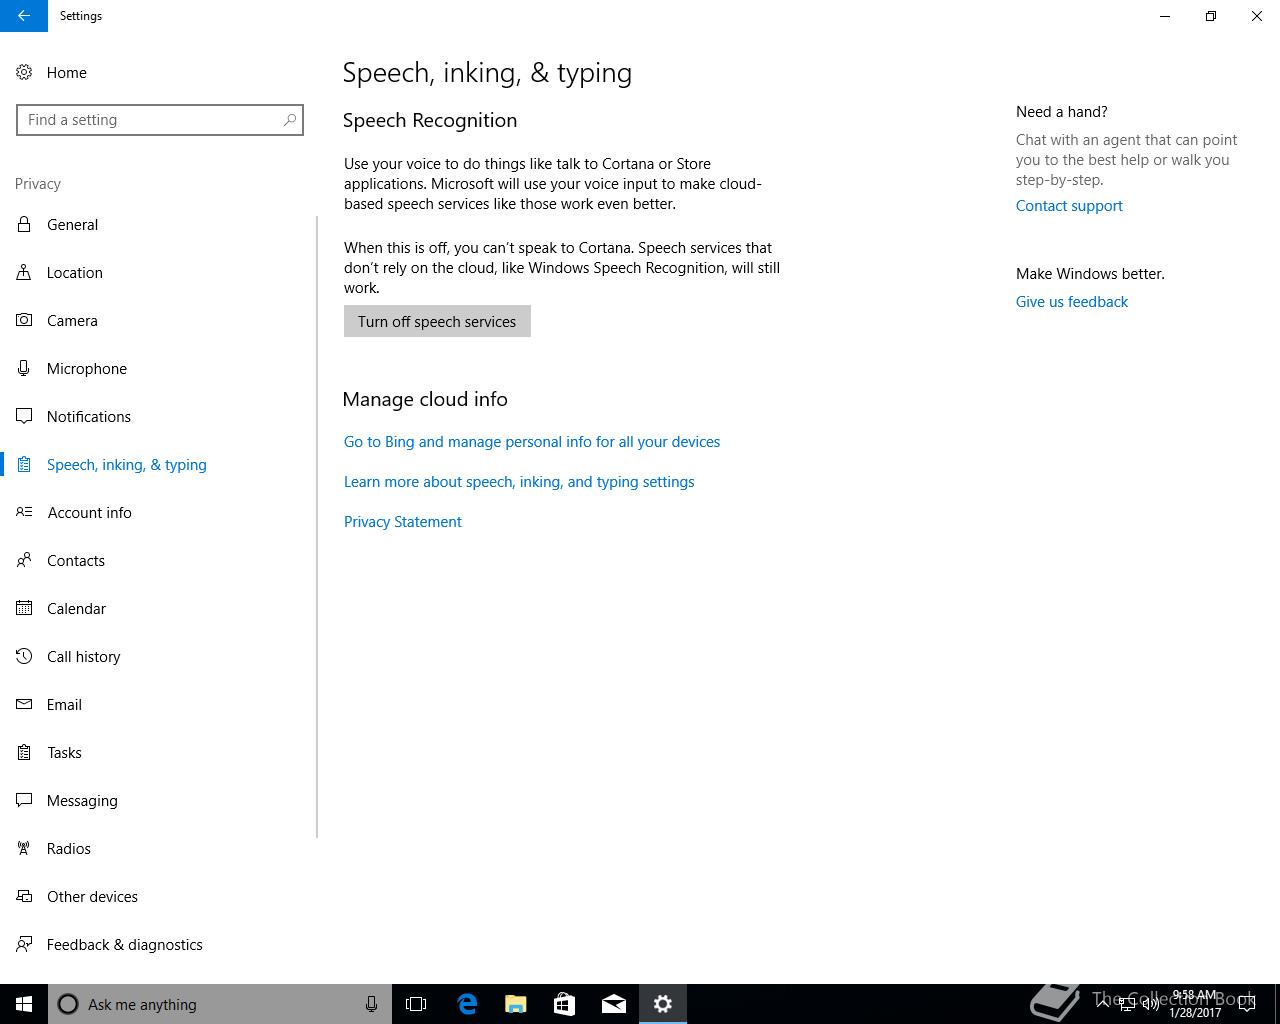
Task: Click the Camera icon in sidebar
Action: click(x=24, y=320)
